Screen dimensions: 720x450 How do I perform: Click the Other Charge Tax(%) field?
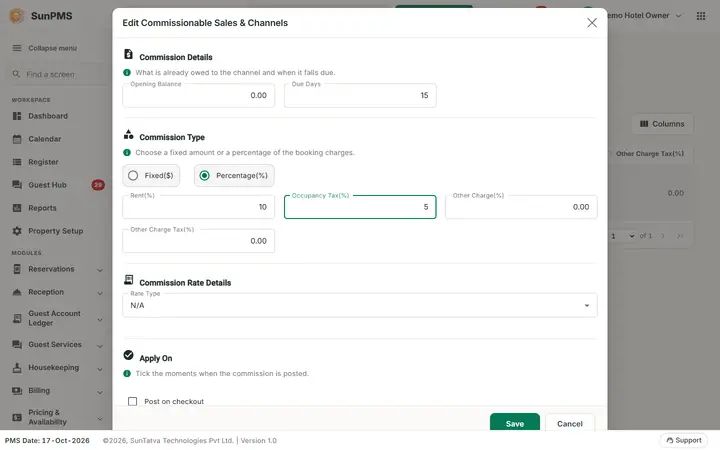point(198,241)
